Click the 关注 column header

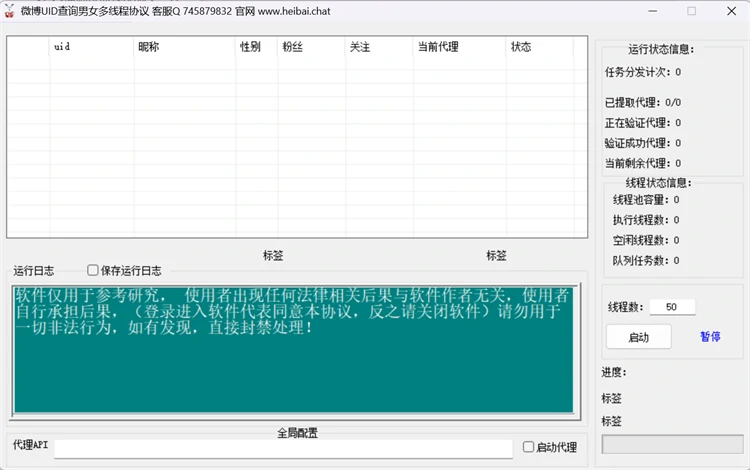point(379,47)
